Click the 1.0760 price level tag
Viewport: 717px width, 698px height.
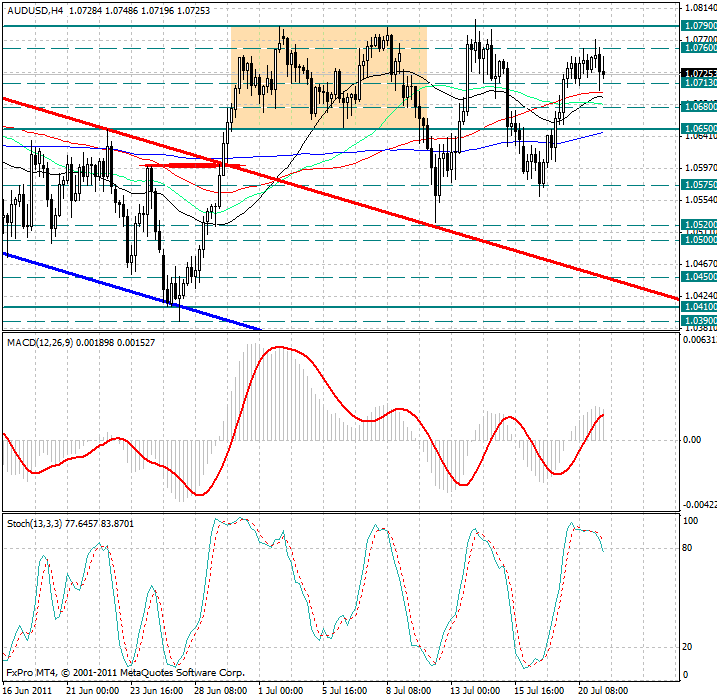pyautogui.click(x=699, y=48)
